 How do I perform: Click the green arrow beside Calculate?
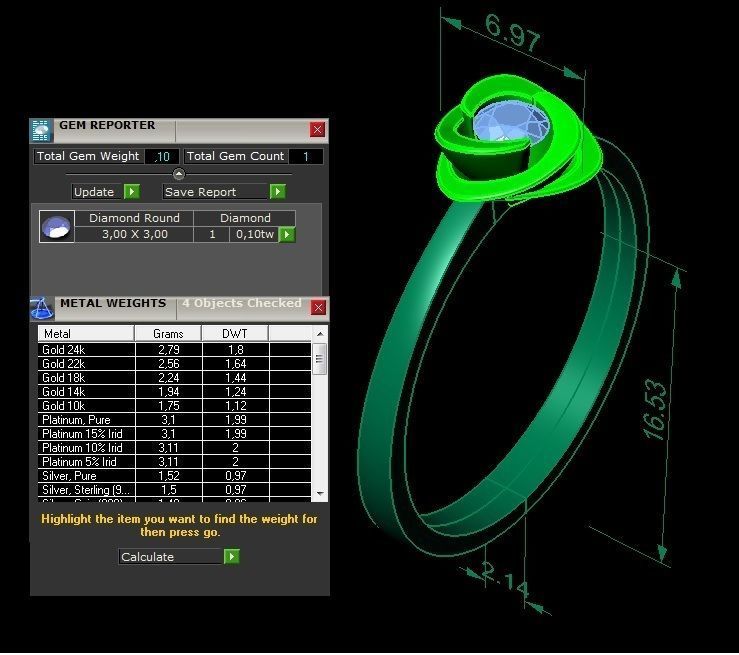tap(231, 557)
